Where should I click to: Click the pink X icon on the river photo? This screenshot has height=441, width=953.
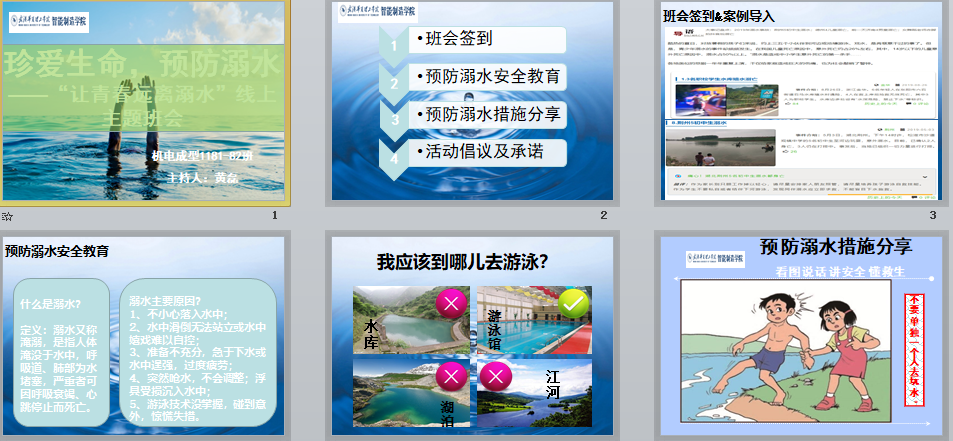pyautogui.click(x=497, y=376)
